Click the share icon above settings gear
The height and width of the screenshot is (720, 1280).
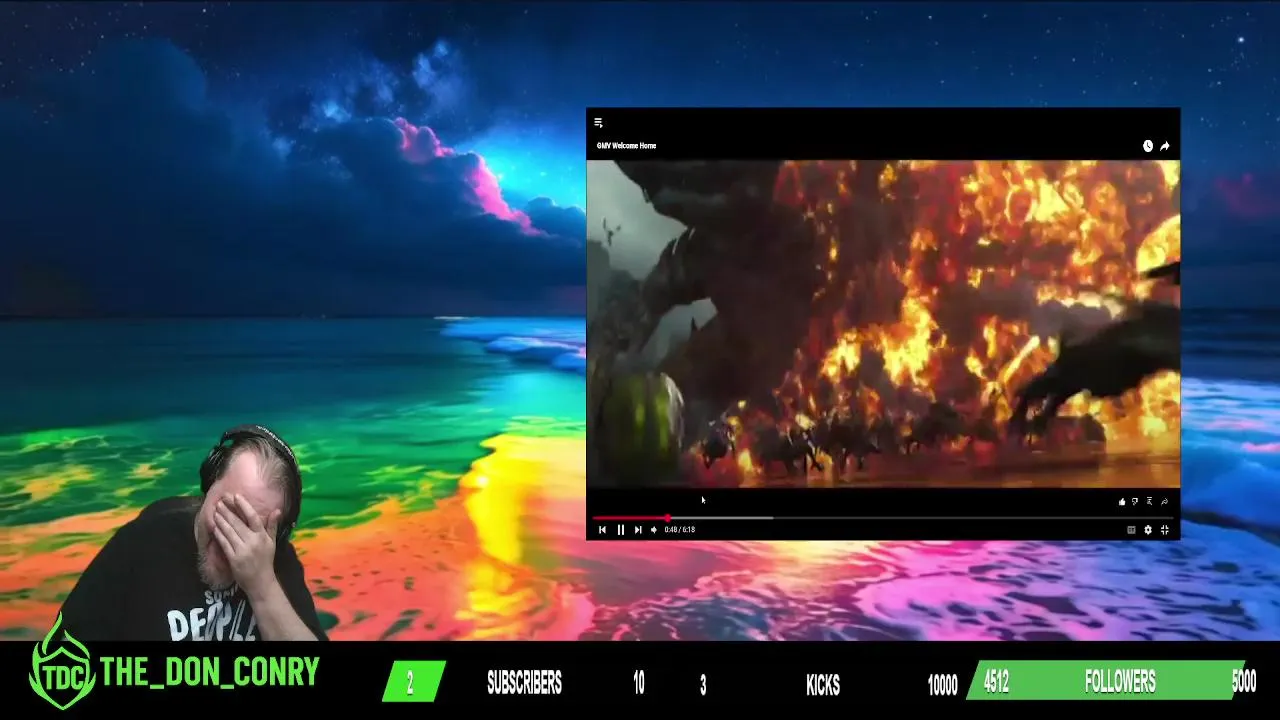1164,502
